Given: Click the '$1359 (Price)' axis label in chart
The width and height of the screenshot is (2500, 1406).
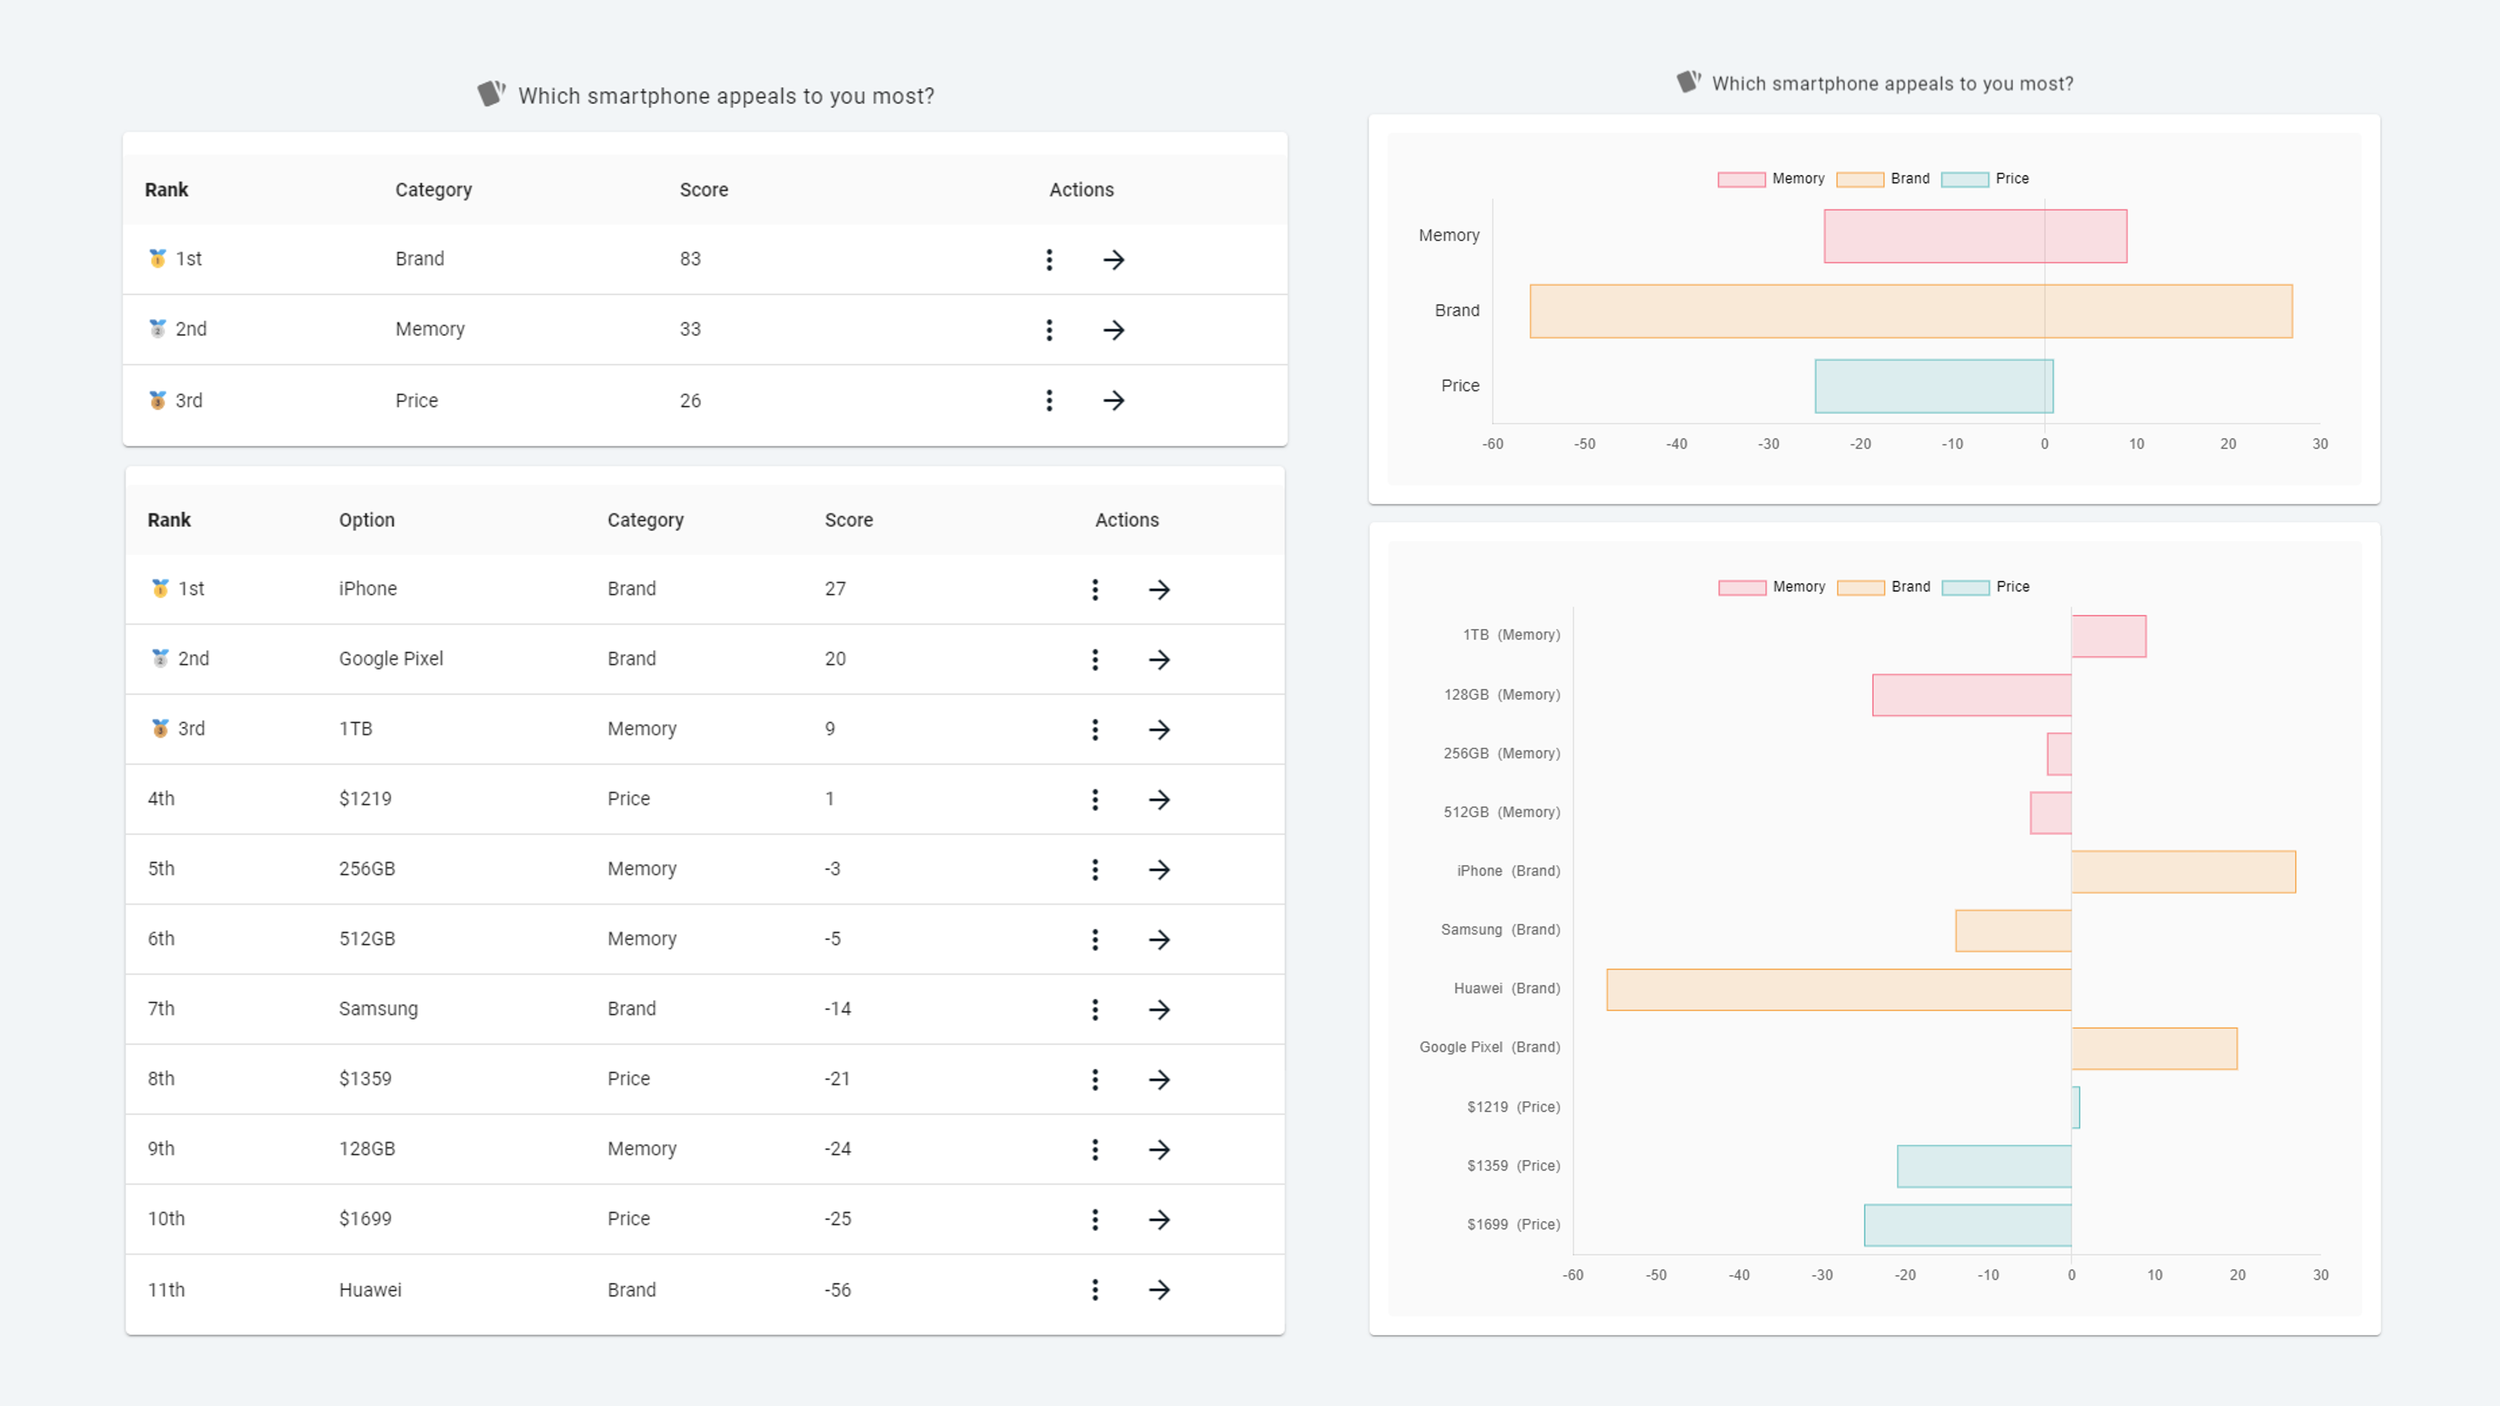Looking at the screenshot, I should [x=1513, y=1166].
